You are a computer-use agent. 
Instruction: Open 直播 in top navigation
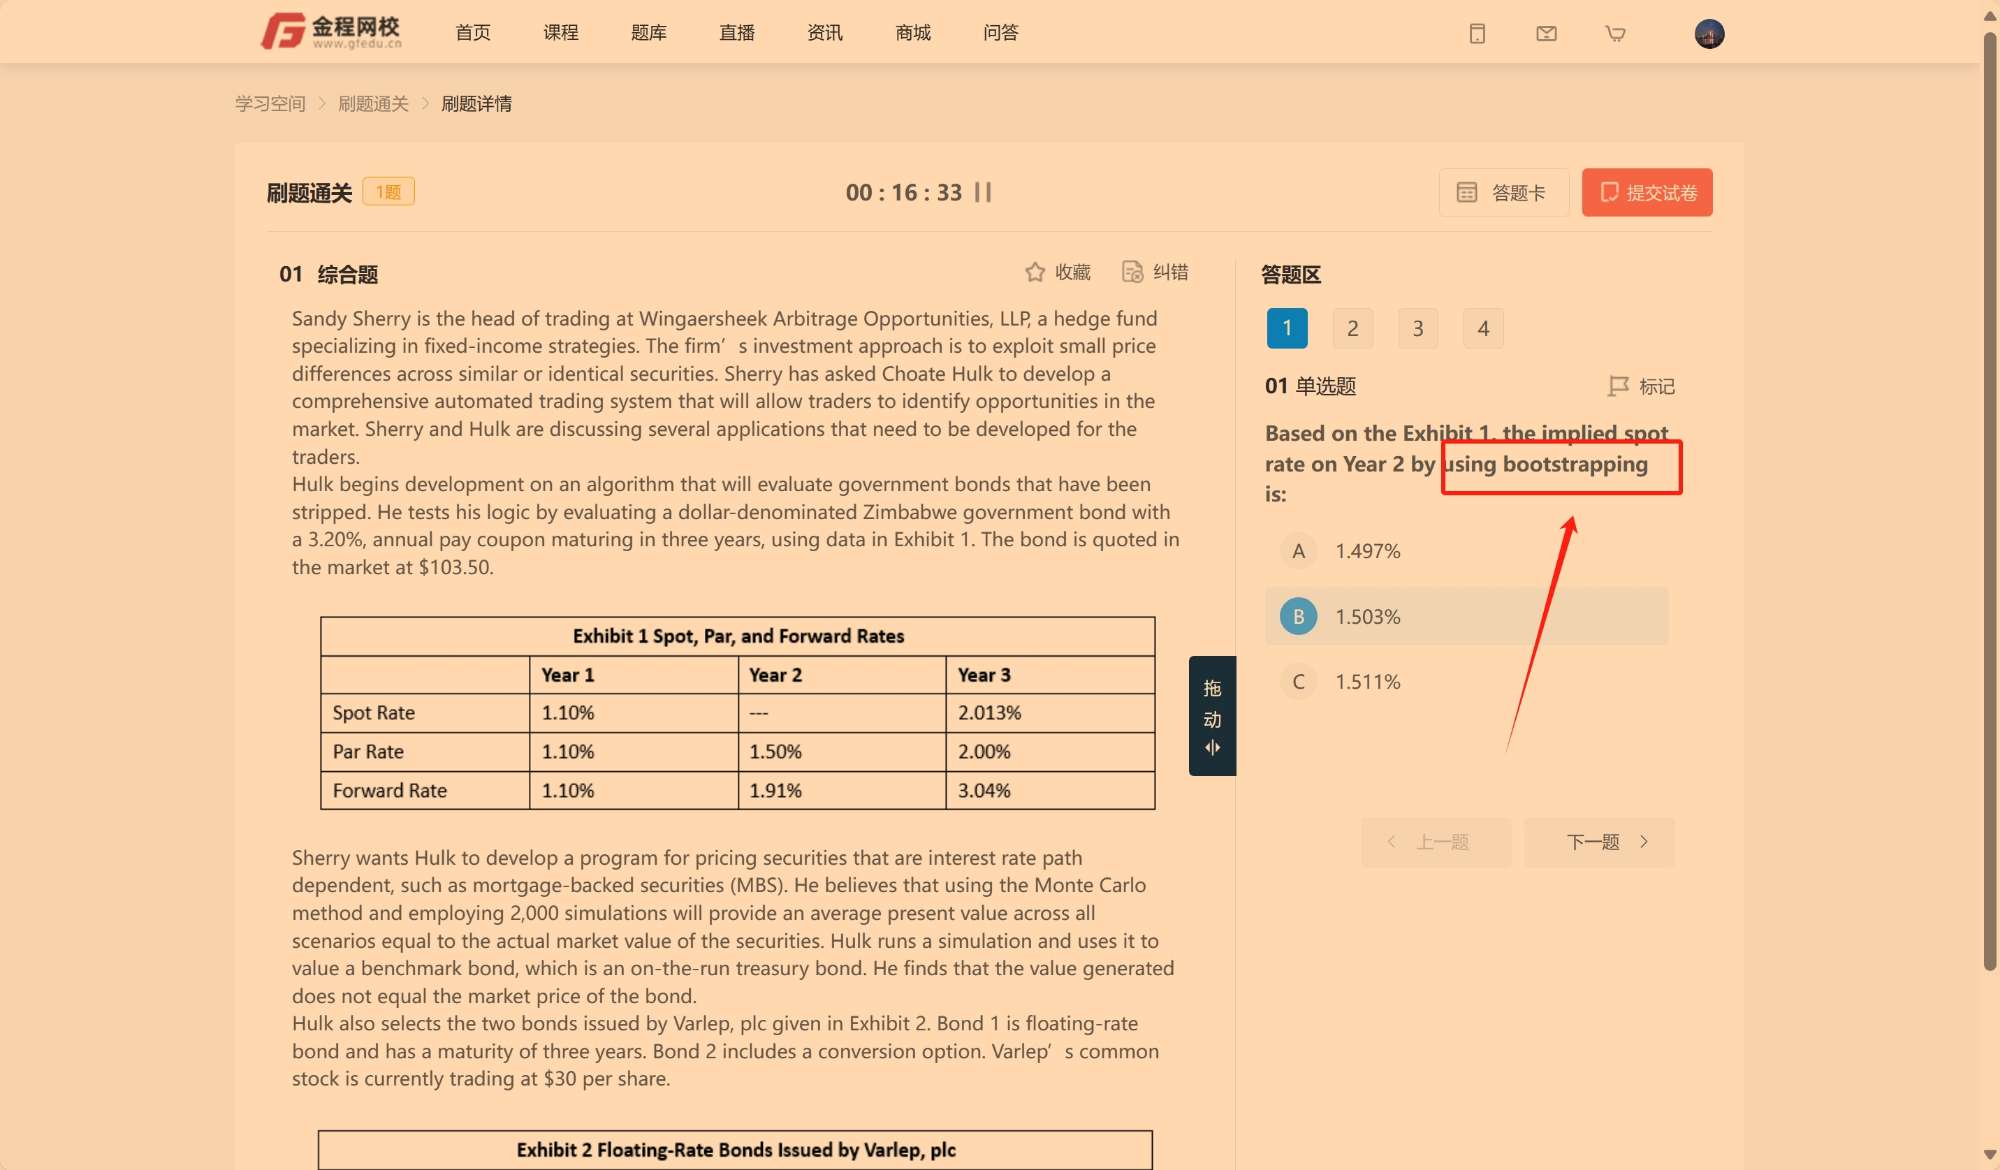(x=737, y=33)
